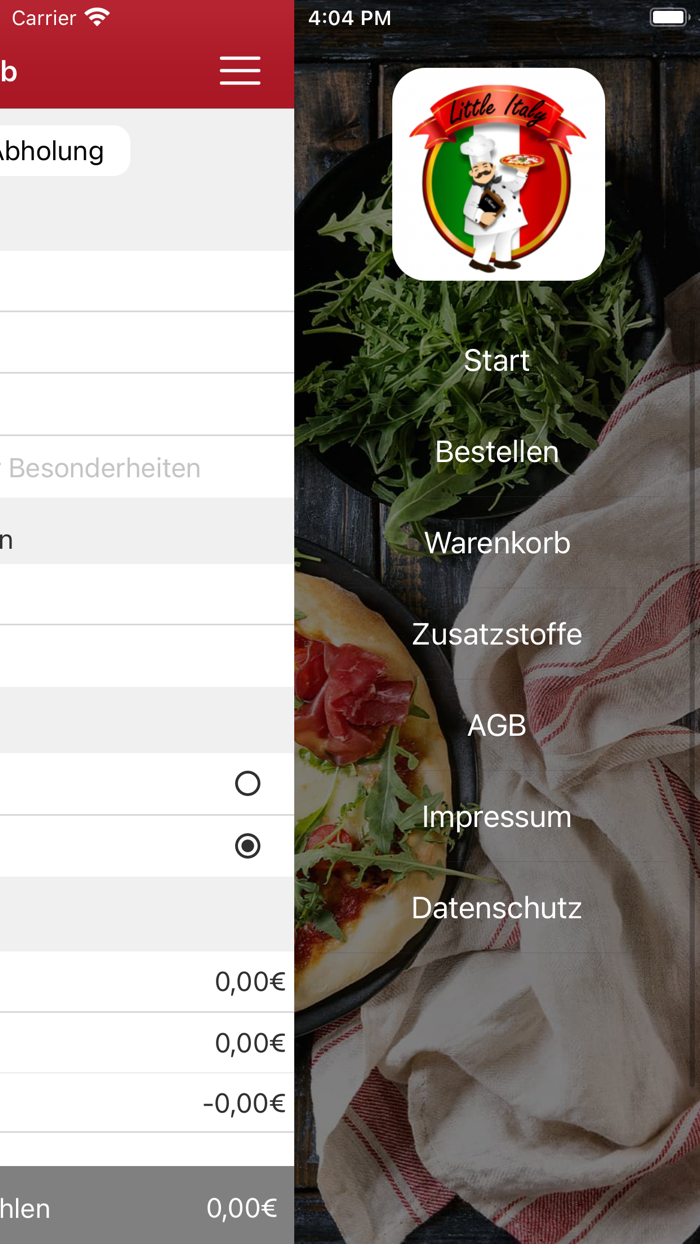This screenshot has height=1244, width=700.
Task: Tap the row showing -0,00€ discount
Action: pyautogui.click(x=147, y=1103)
